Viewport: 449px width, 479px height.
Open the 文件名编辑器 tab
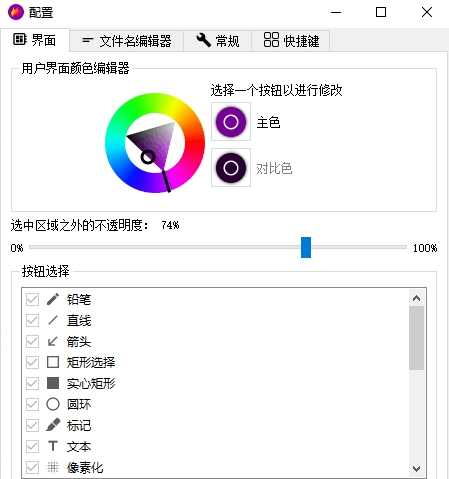tap(127, 41)
